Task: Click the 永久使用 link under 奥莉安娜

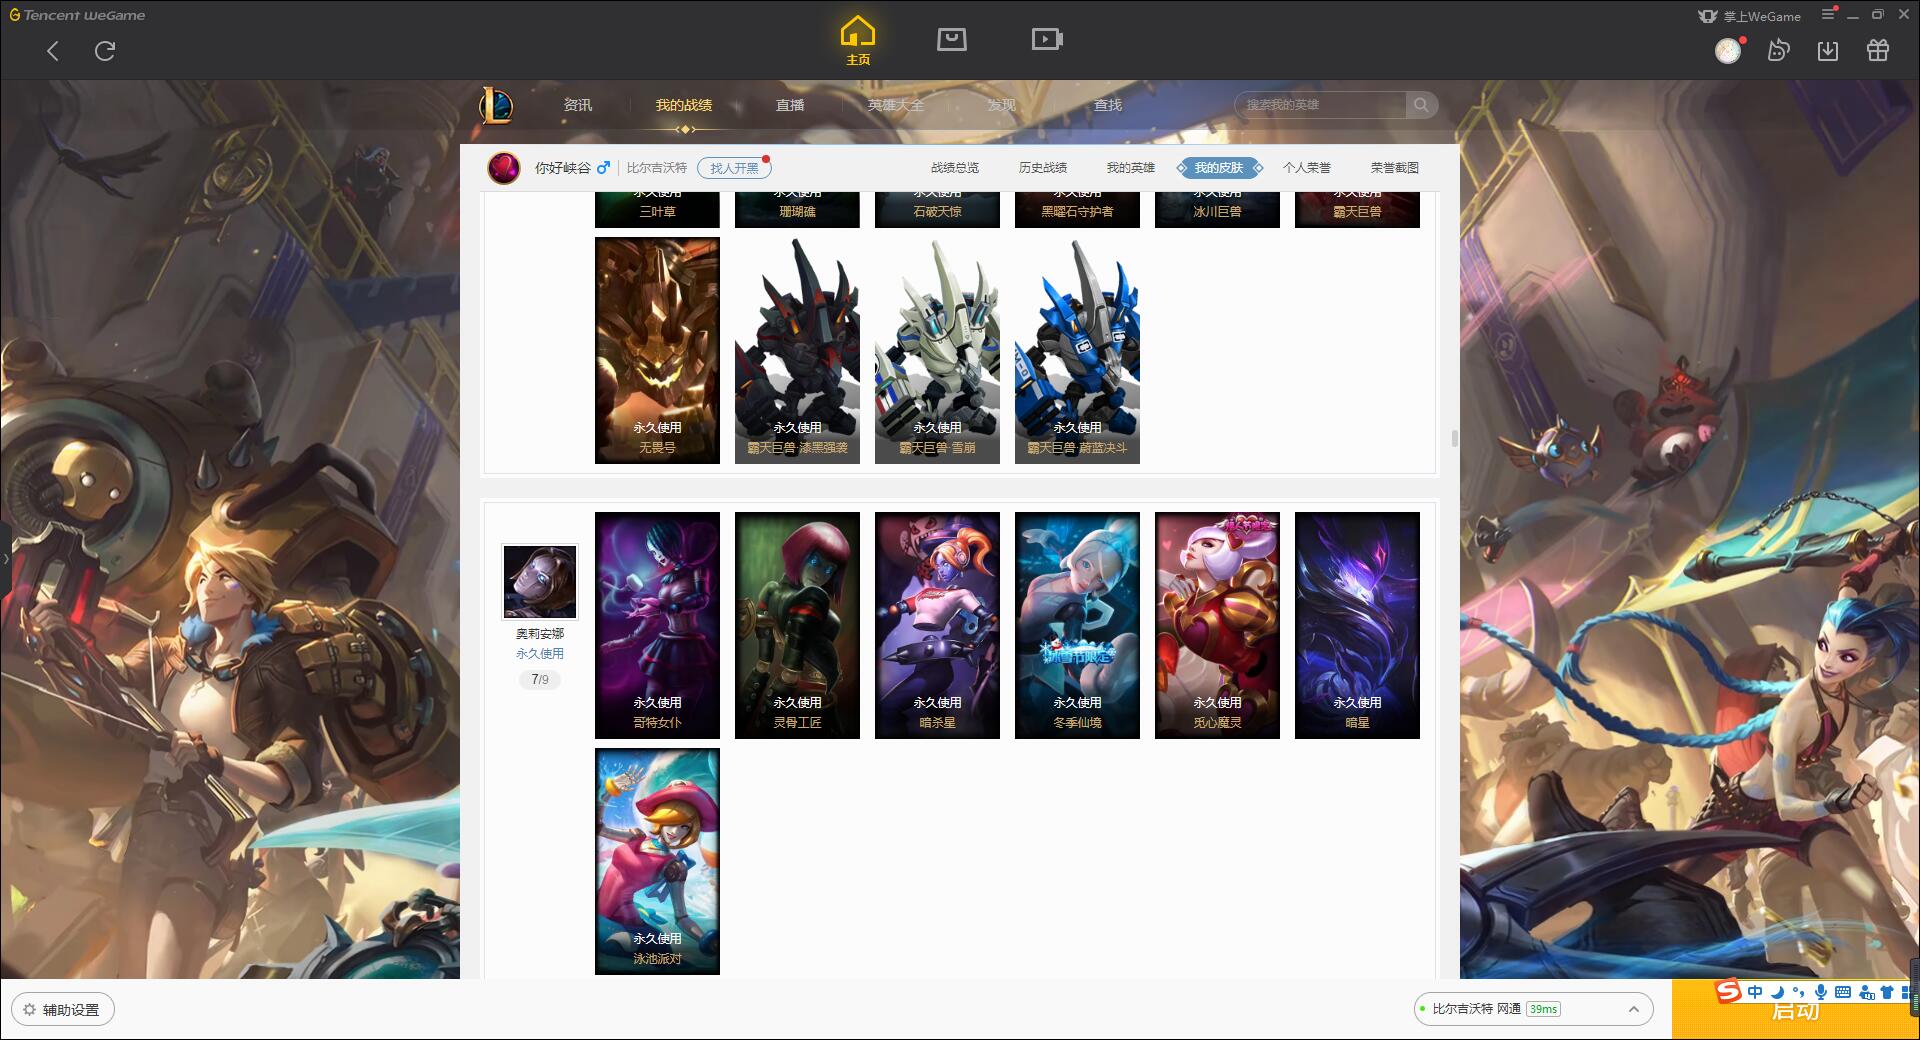Action: (x=540, y=654)
